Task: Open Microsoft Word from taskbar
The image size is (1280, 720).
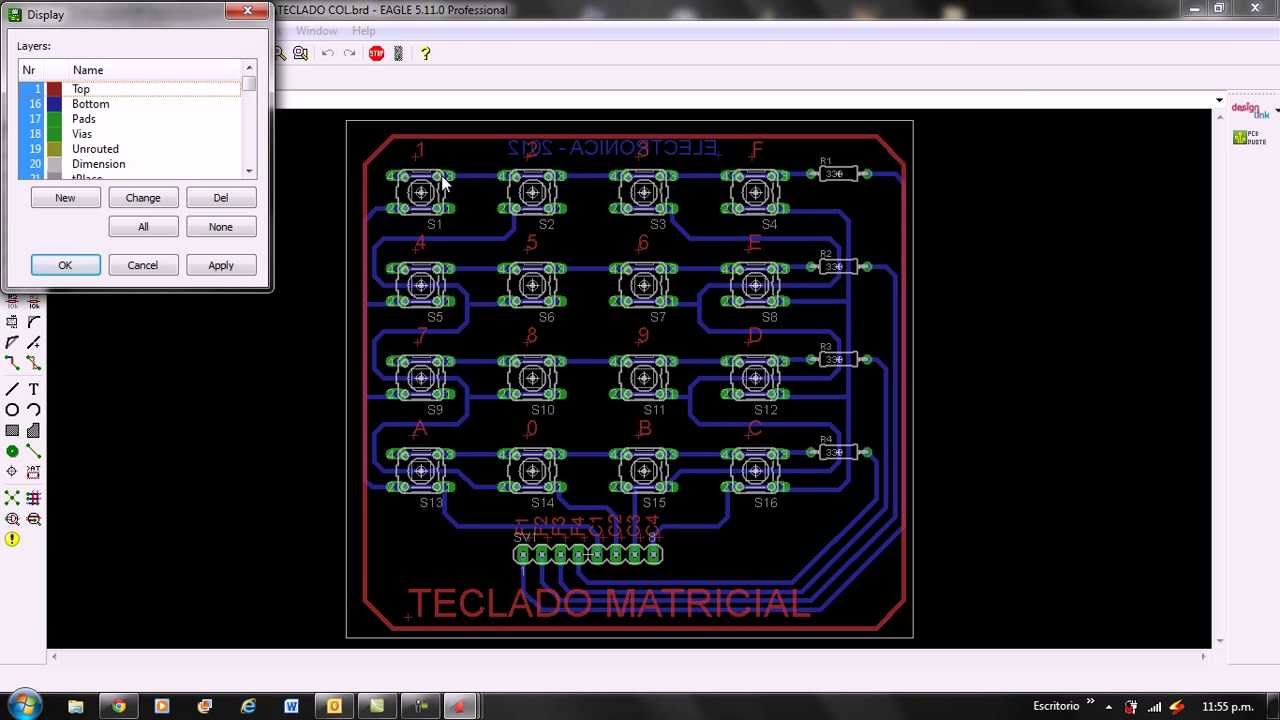Action: click(291, 707)
